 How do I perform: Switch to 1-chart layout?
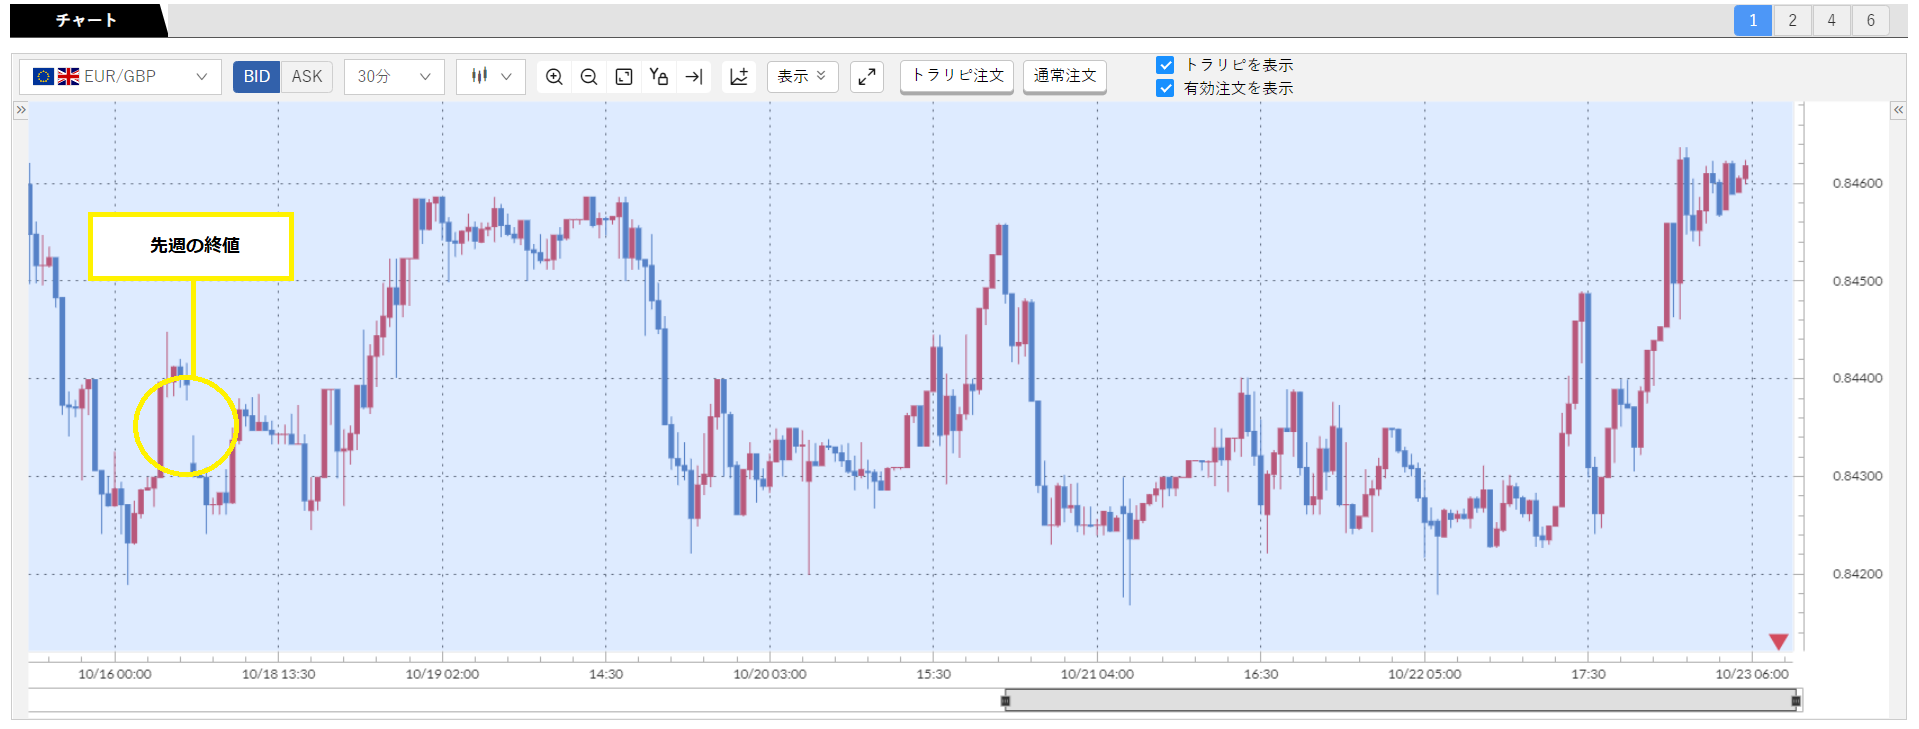[x=1753, y=20]
